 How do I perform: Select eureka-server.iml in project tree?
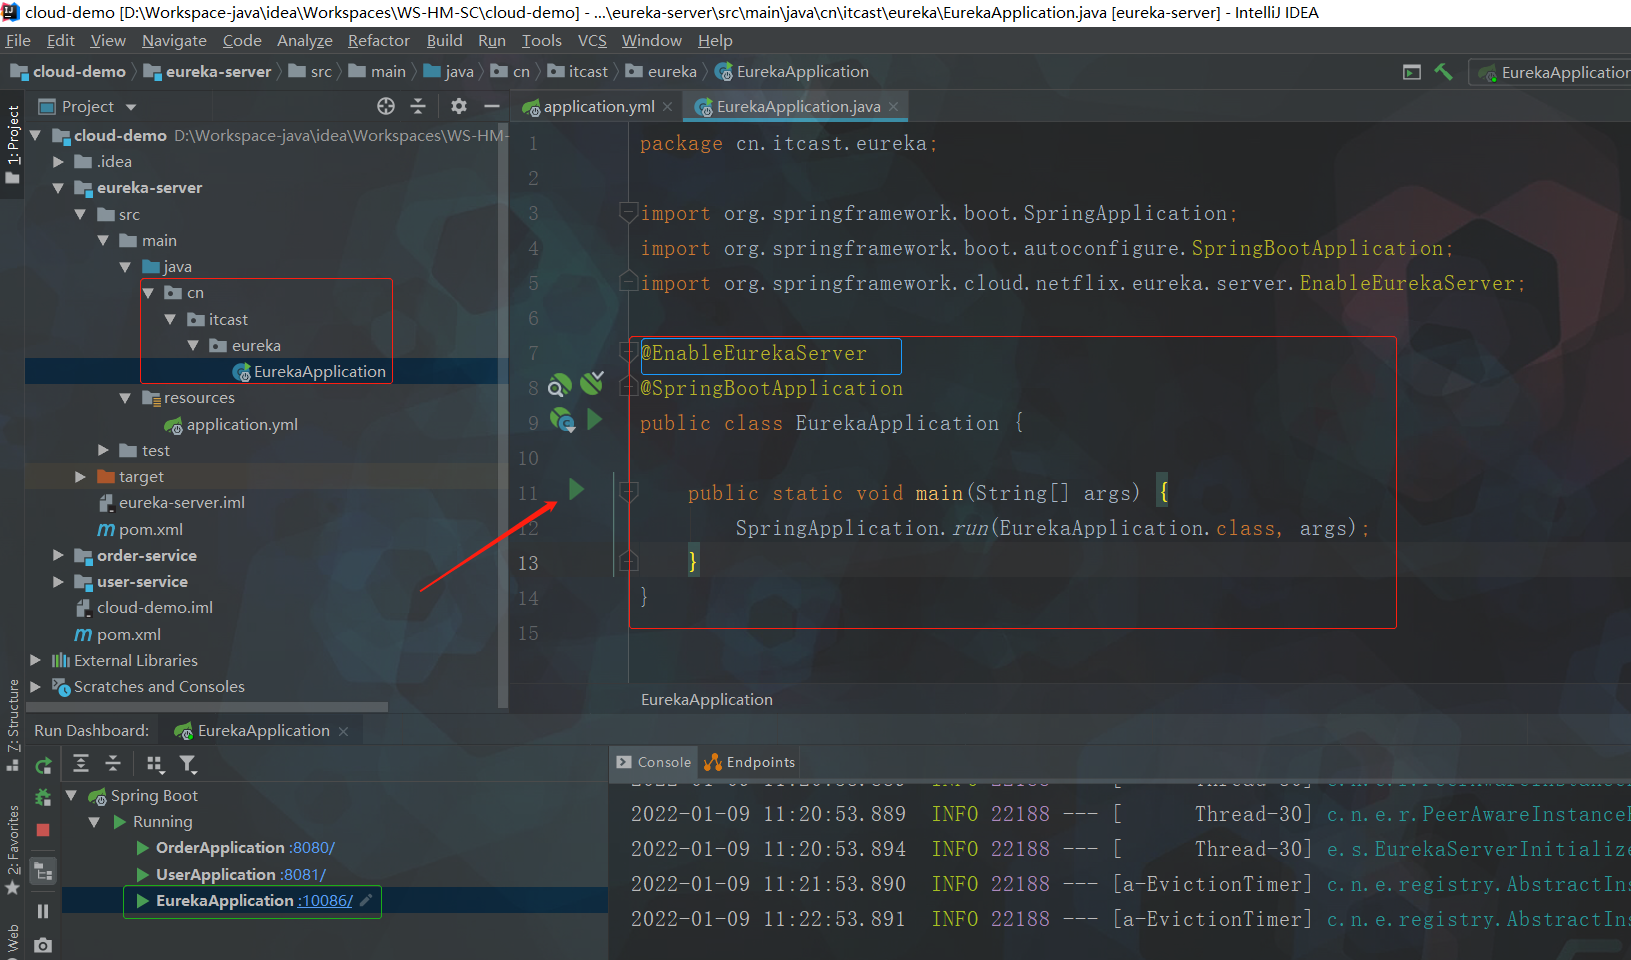point(181,503)
